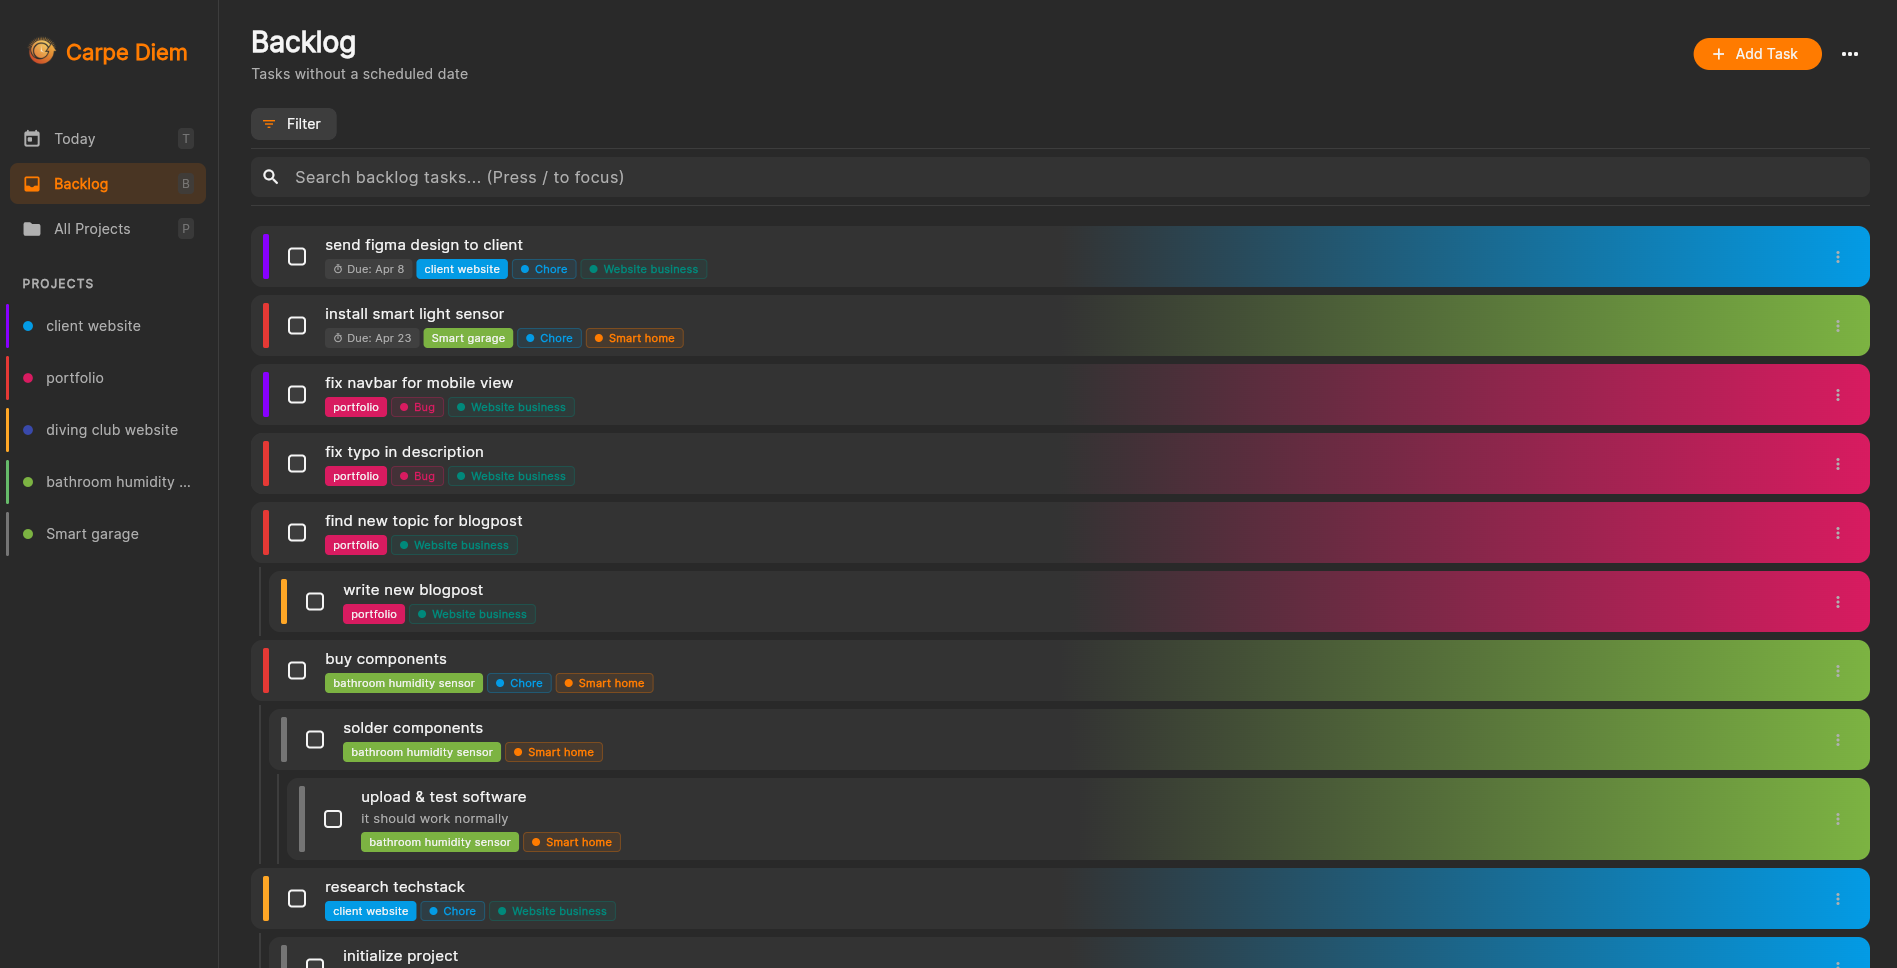Click the Carpe Diem logo icon
1897x968 pixels.
pyautogui.click(x=42, y=51)
